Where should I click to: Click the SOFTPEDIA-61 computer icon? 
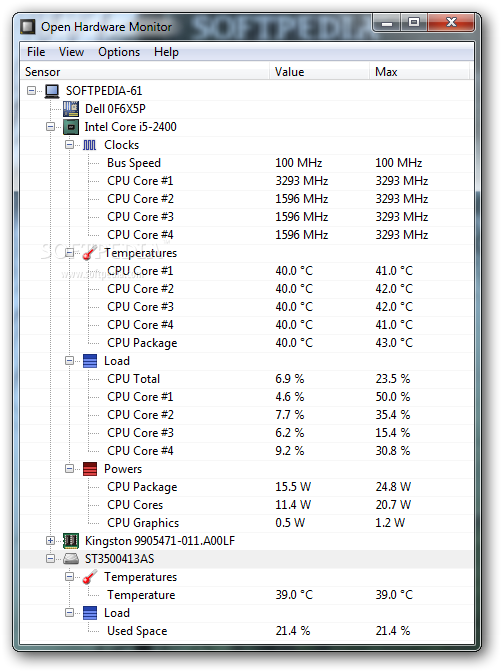point(52,91)
